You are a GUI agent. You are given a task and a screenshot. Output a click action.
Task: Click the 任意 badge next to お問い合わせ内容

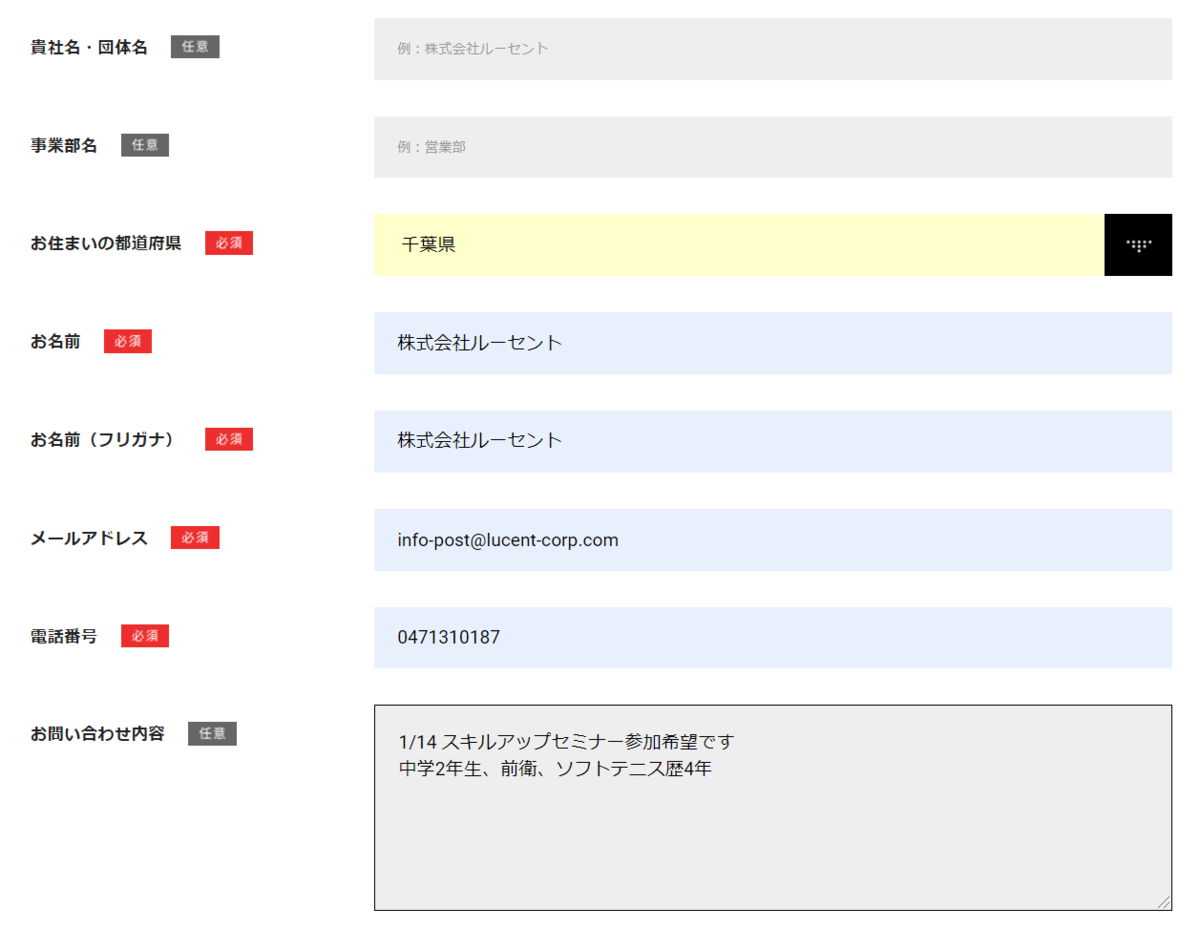tap(212, 734)
